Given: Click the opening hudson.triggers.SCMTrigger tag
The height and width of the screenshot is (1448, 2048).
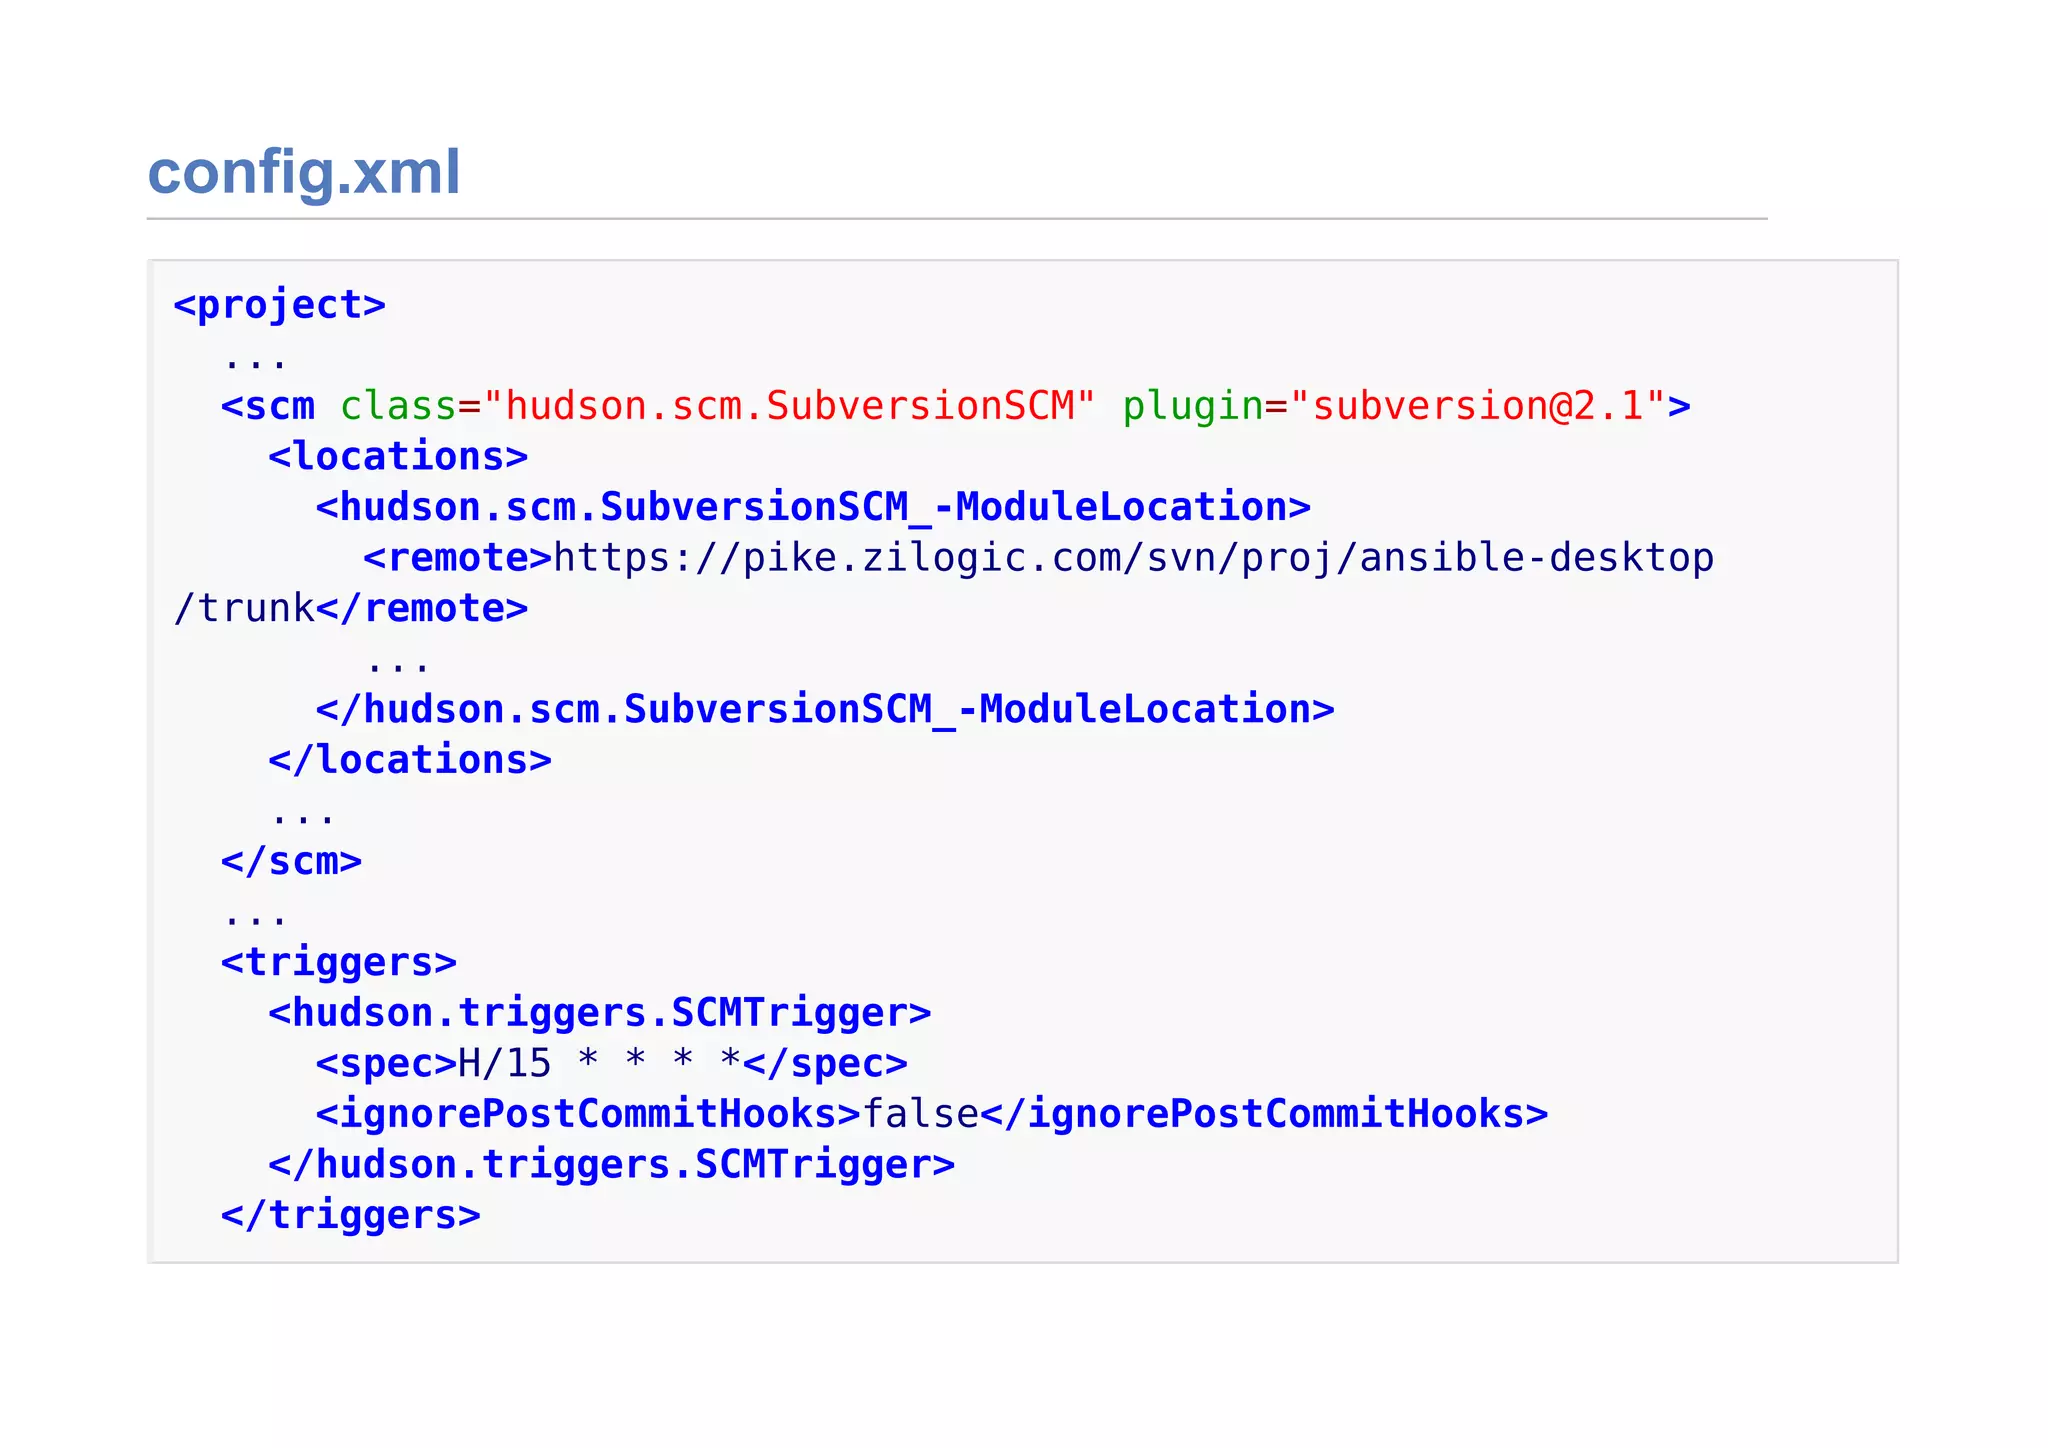Looking at the screenshot, I should (600, 1013).
